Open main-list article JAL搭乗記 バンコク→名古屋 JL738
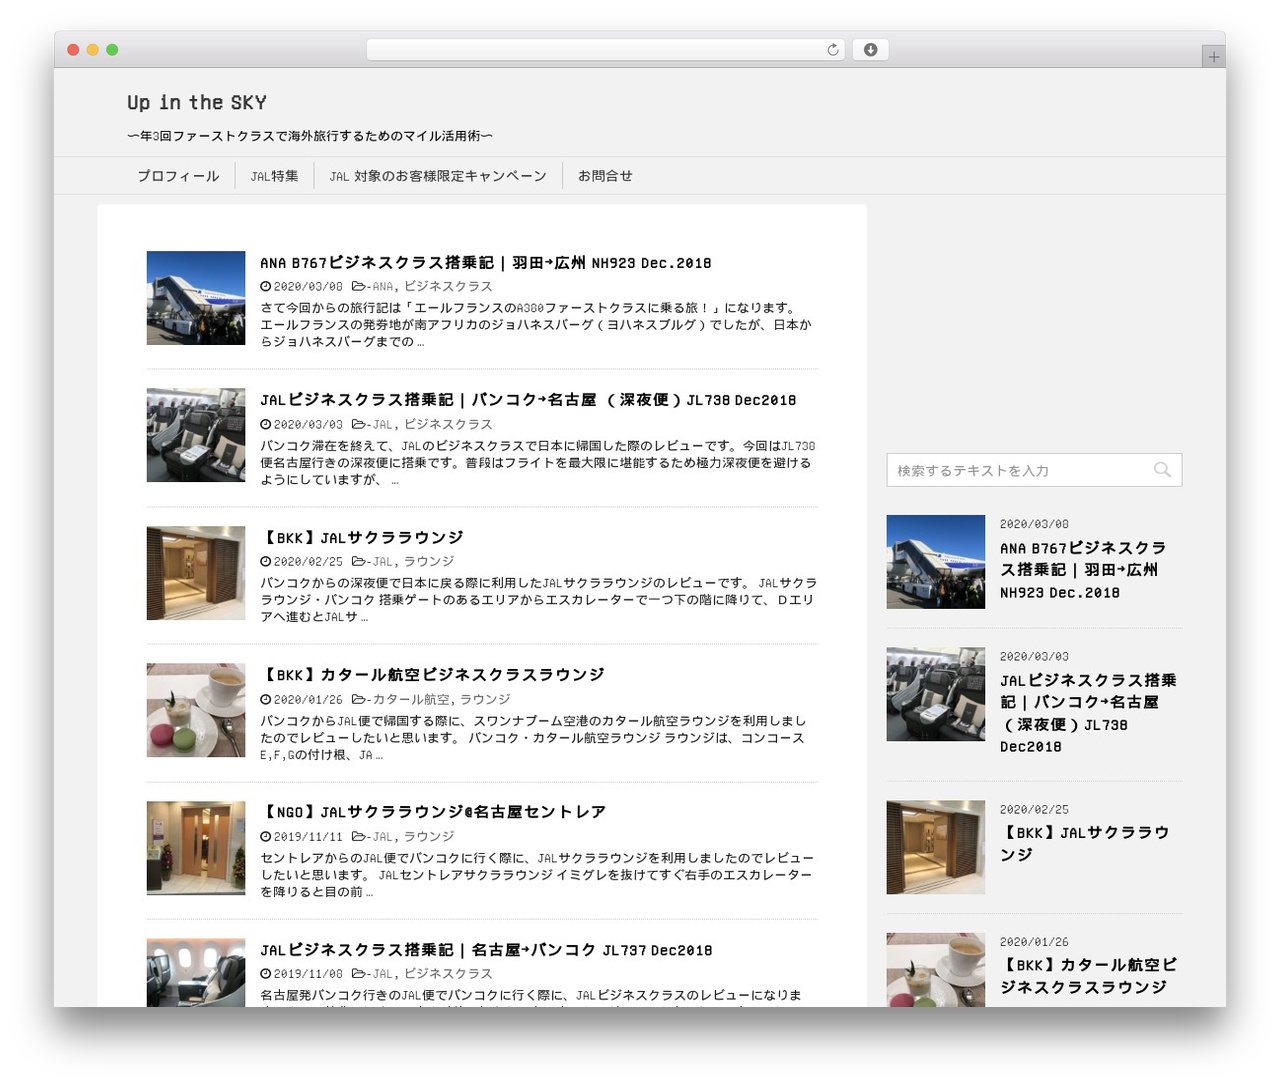This screenshot has height=1084, width=1280. click(528, 400)
